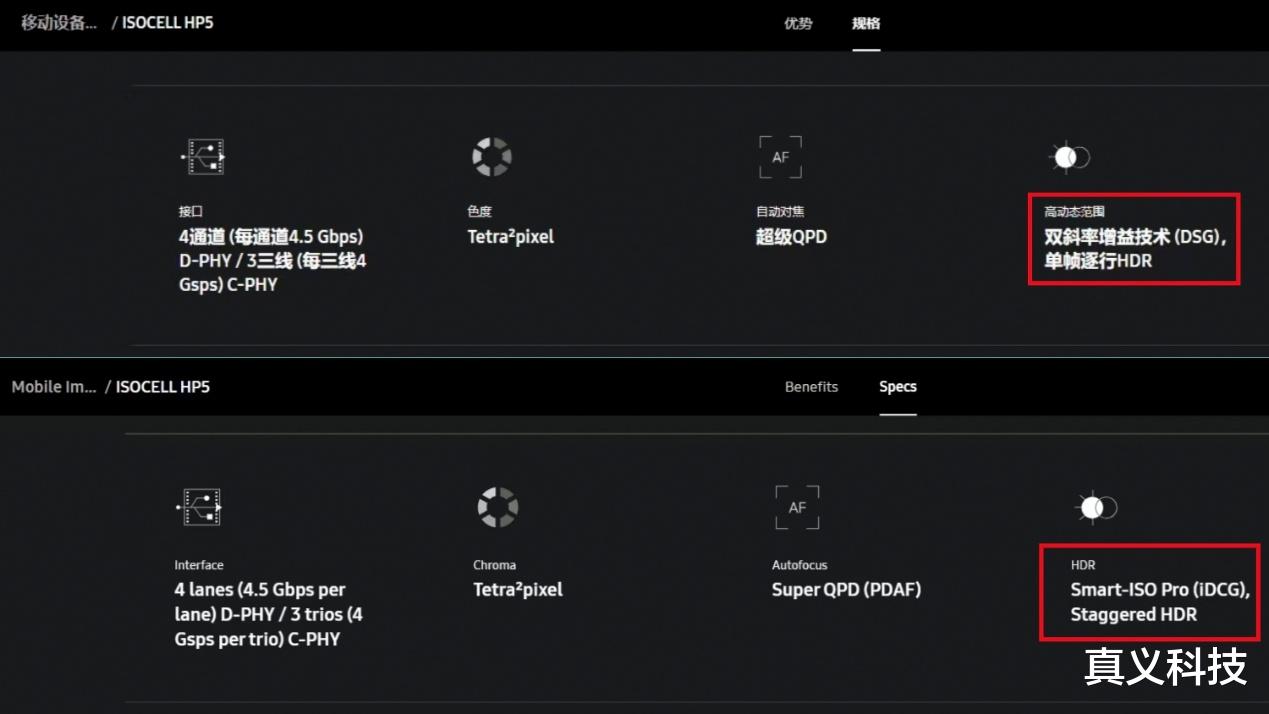The image size is (1269, 714).
Task: Open the Benefits tab
Action: 811,387
